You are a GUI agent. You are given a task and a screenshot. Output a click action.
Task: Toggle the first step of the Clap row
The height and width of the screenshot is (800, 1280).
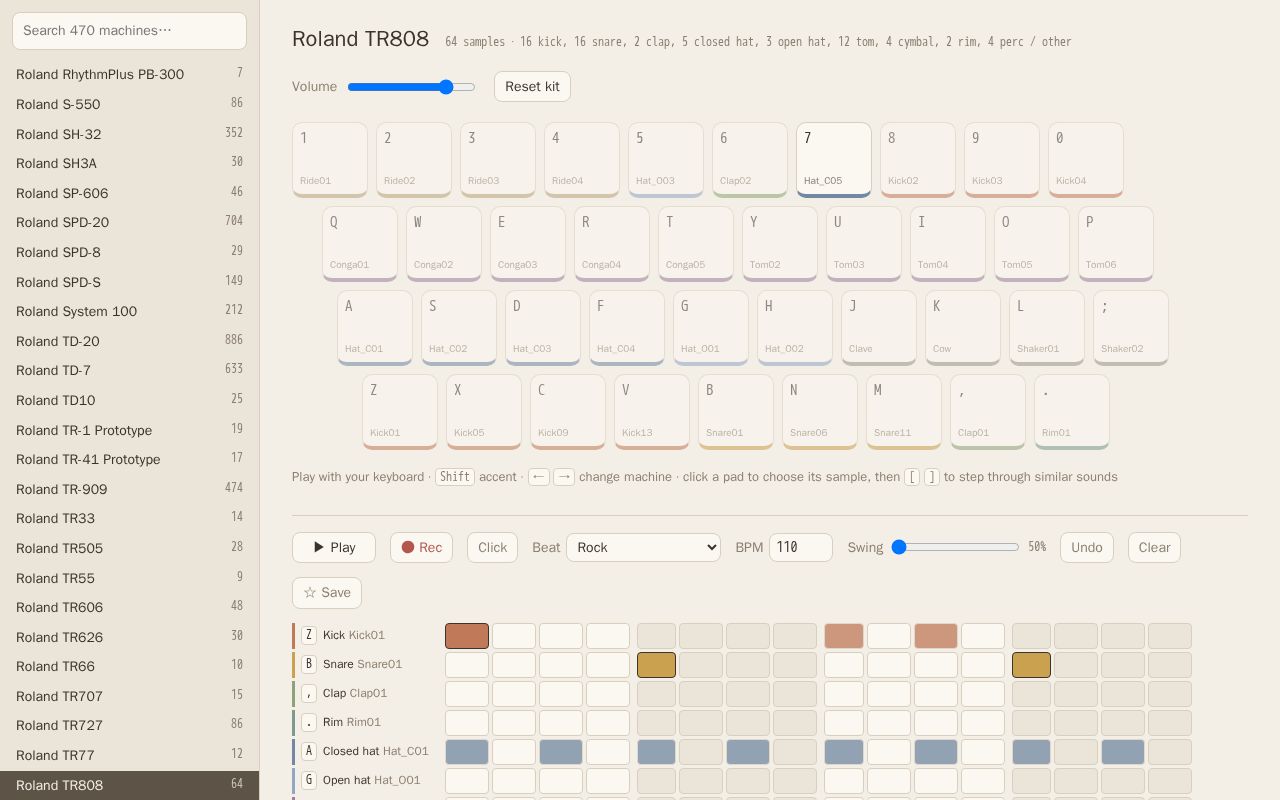(467, 694)
